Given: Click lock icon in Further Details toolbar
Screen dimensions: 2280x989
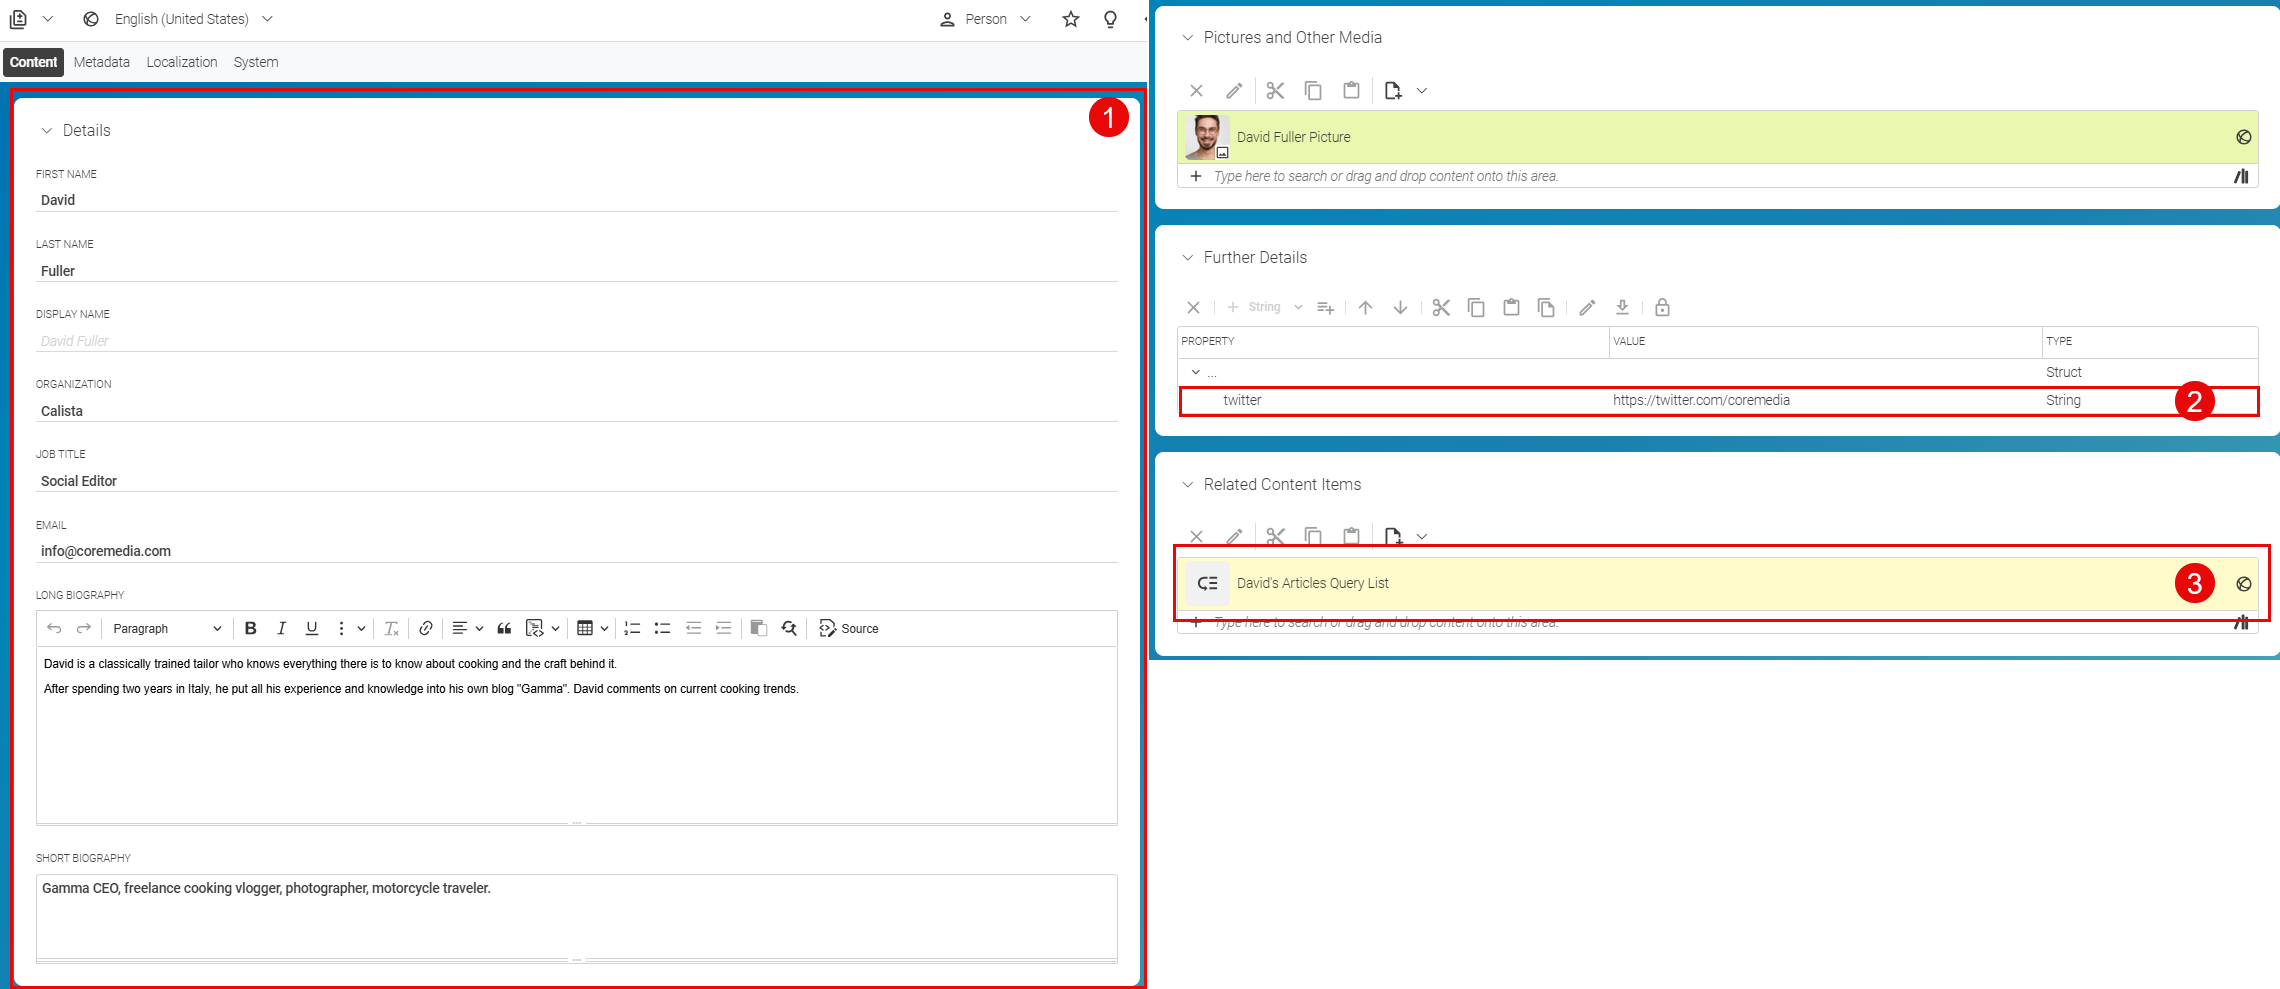Looking at the screenshot, I should click(1662, 307).
